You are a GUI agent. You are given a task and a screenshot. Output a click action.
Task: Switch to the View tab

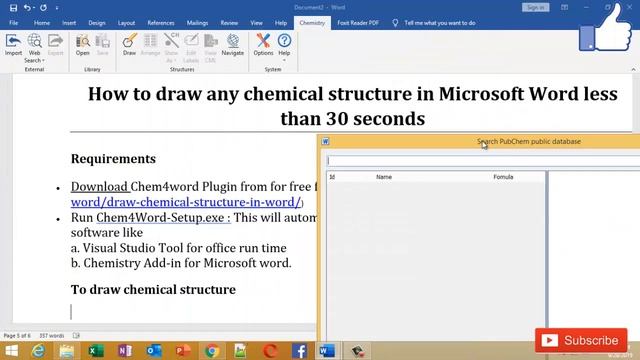(256, 23)
